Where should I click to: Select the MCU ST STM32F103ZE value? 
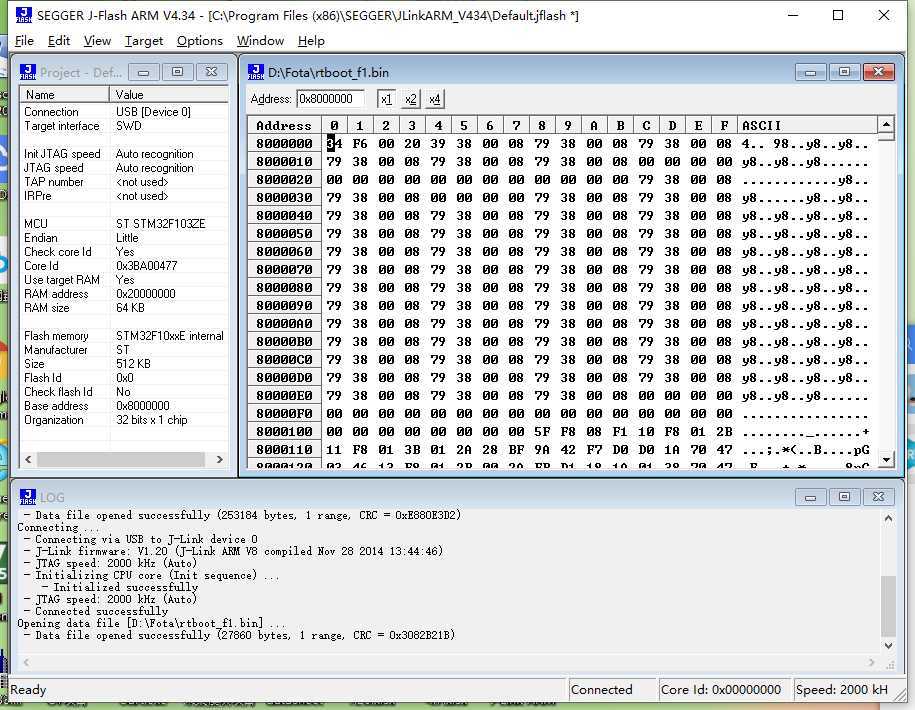click(x=160, y=224)
